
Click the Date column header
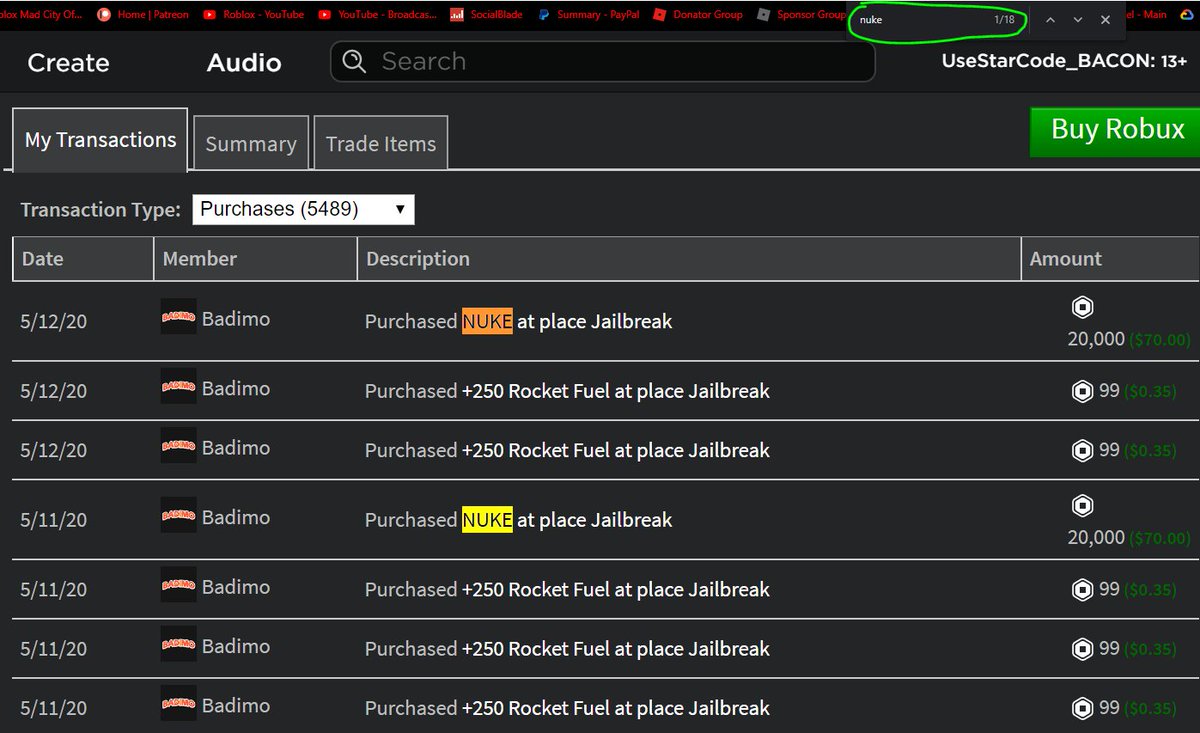[x=83, y=259]
